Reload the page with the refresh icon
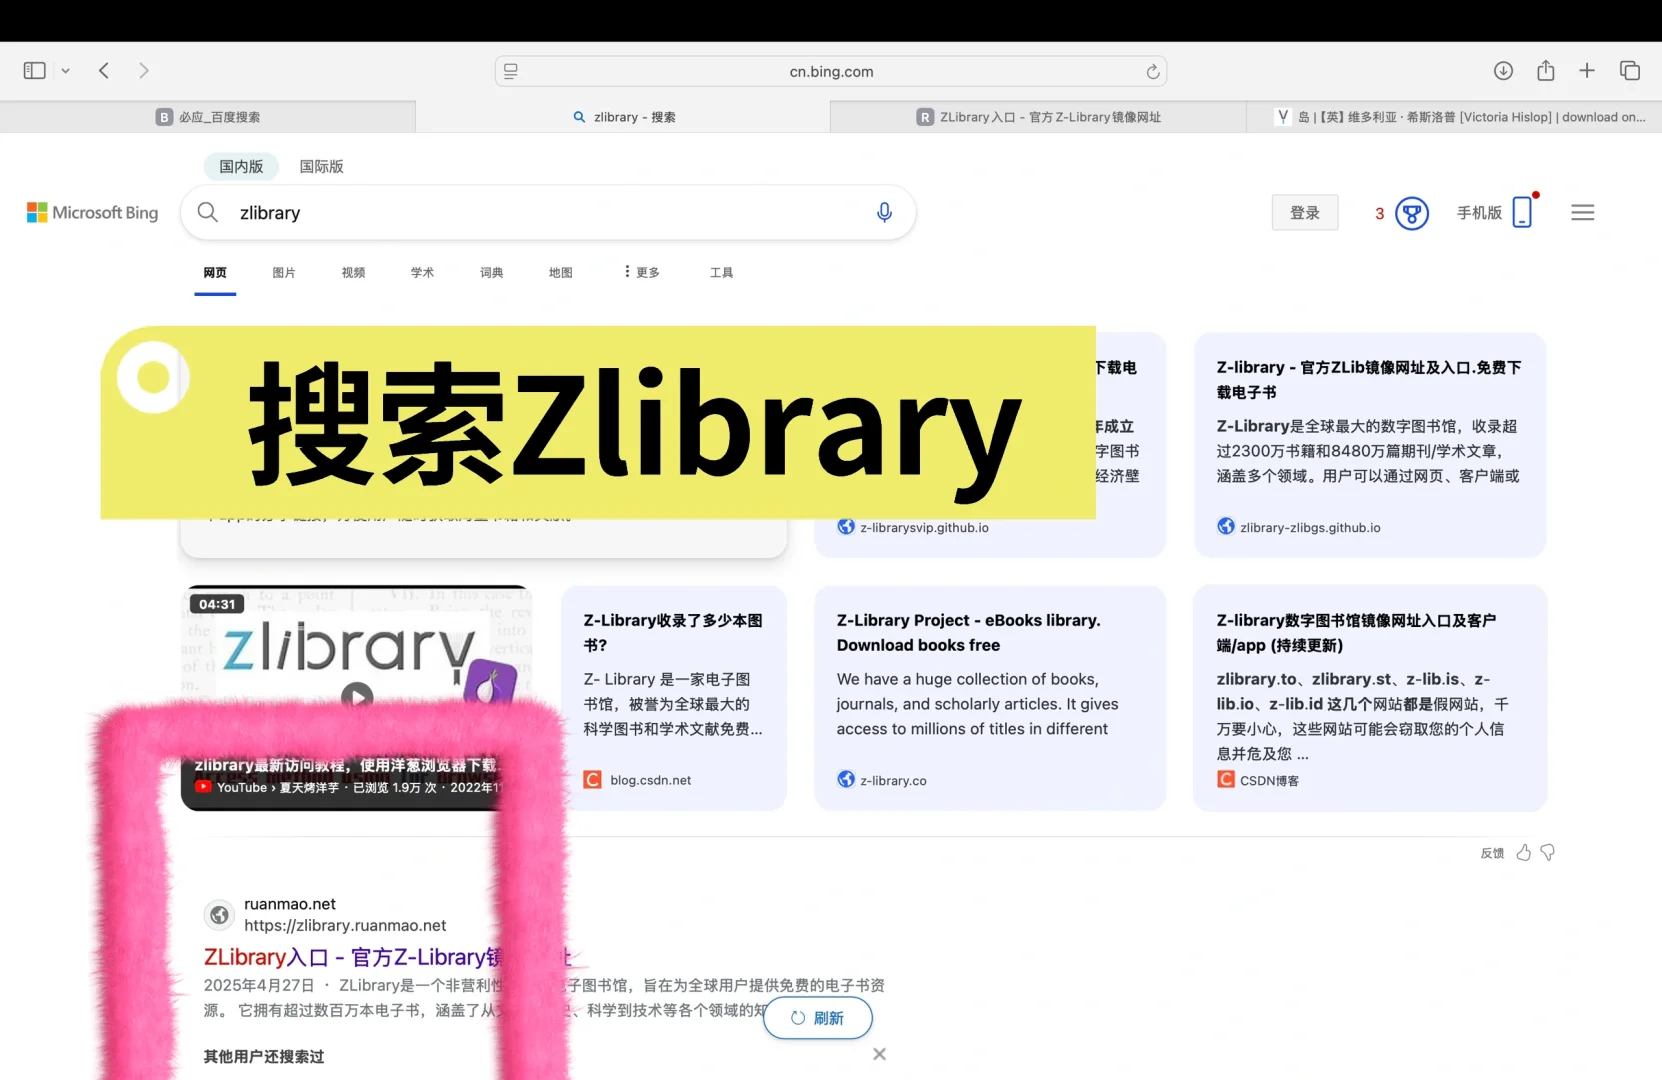This screenshot has height=1080, width=1662. click(1152, 72)
